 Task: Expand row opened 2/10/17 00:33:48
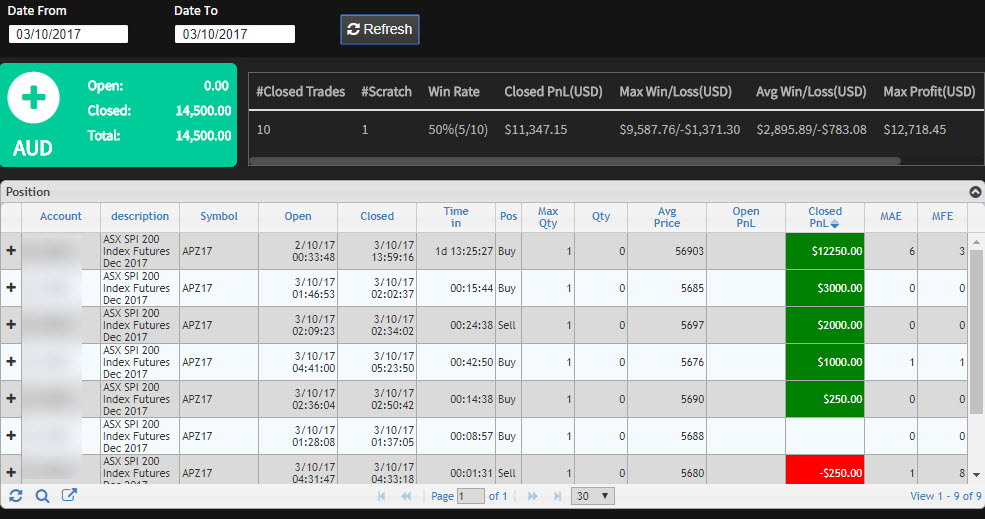(11, 251)
